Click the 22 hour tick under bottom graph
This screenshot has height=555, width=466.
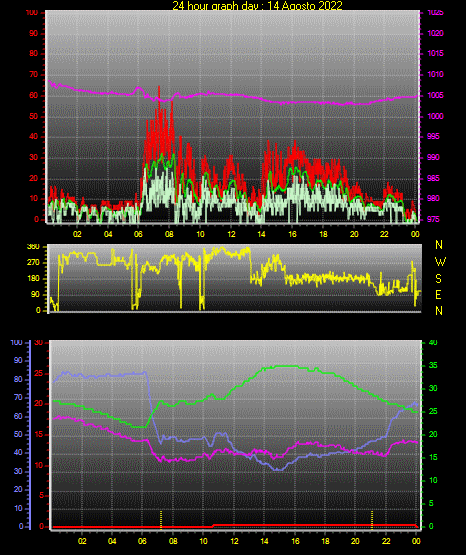pyautogui.click(x=386, y=541)
